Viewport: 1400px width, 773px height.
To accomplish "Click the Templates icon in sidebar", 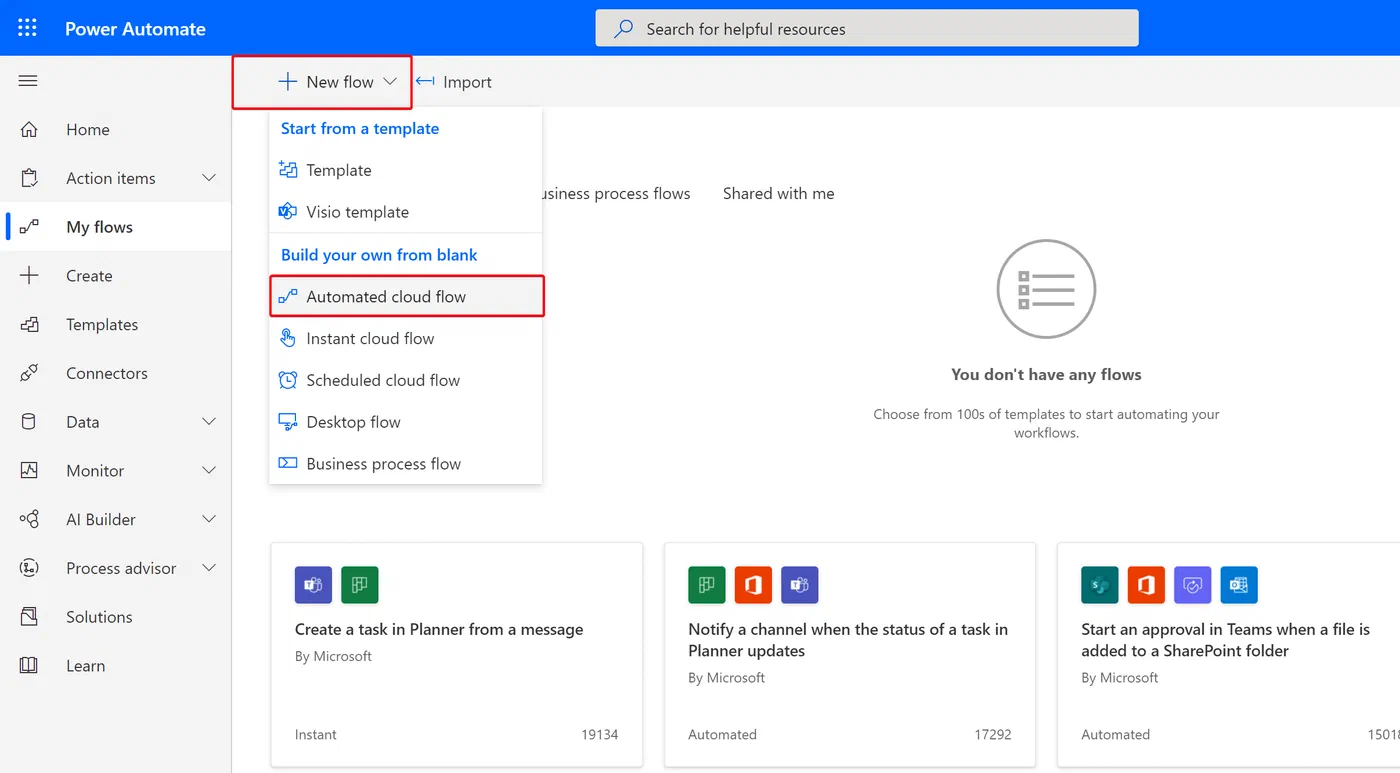I will tap(29, 324).
